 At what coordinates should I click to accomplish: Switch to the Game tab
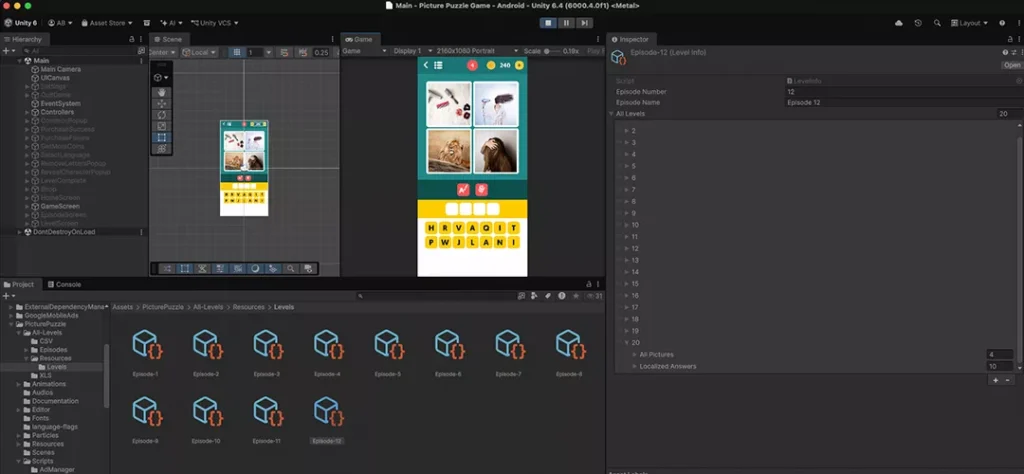[x=359, y=39]
